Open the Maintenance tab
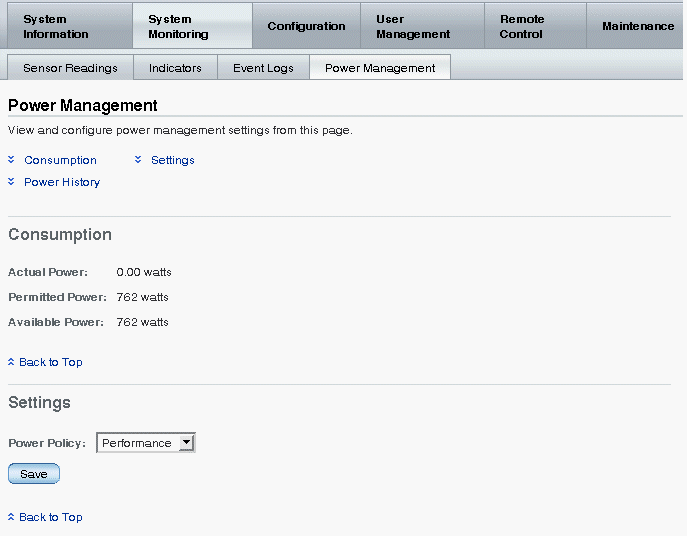Image resolution: width=687 pixels, height=536 pixels. (637, 26)
